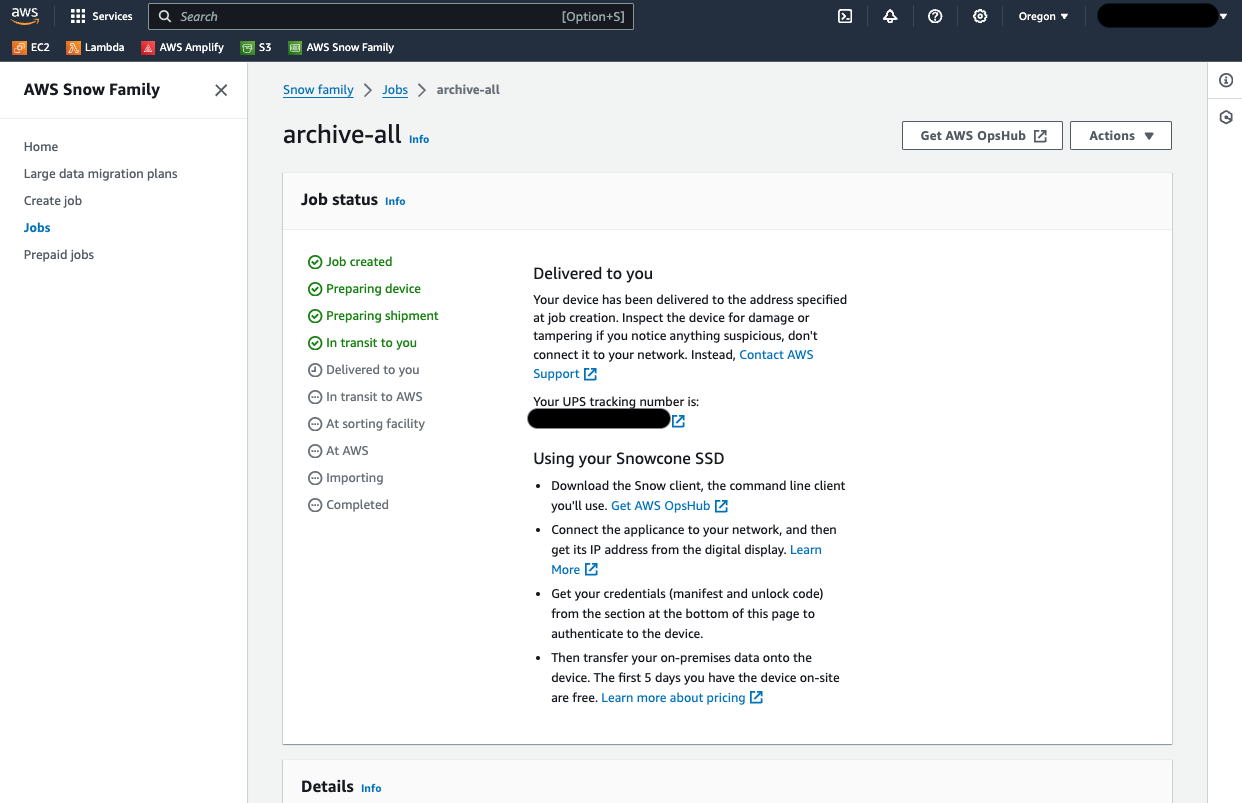Open the settings gear icon

click(x=980, y=16)
